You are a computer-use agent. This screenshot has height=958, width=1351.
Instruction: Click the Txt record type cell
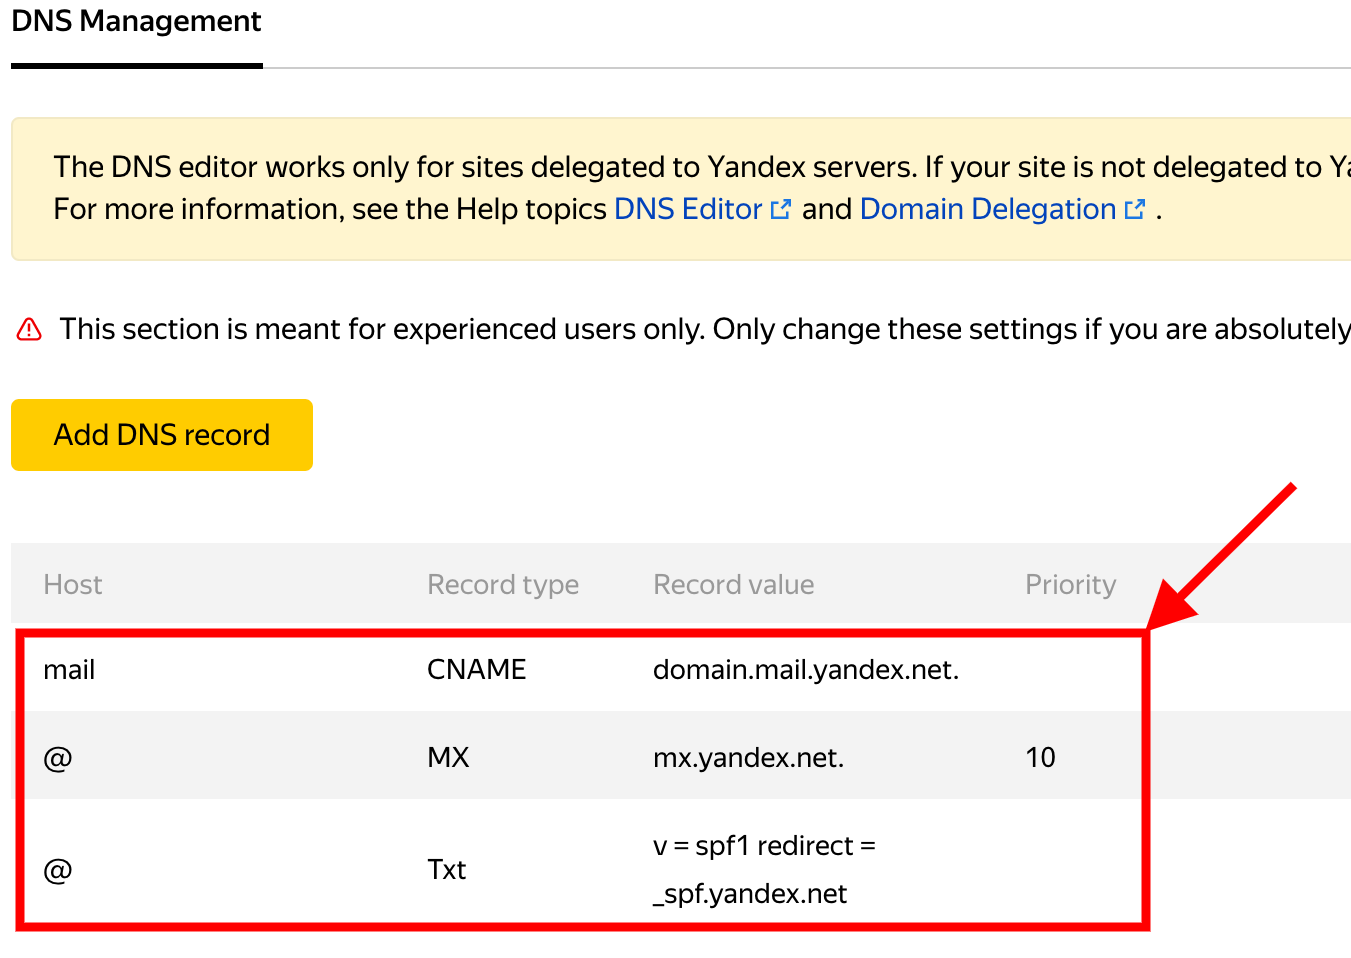[447, 870]
